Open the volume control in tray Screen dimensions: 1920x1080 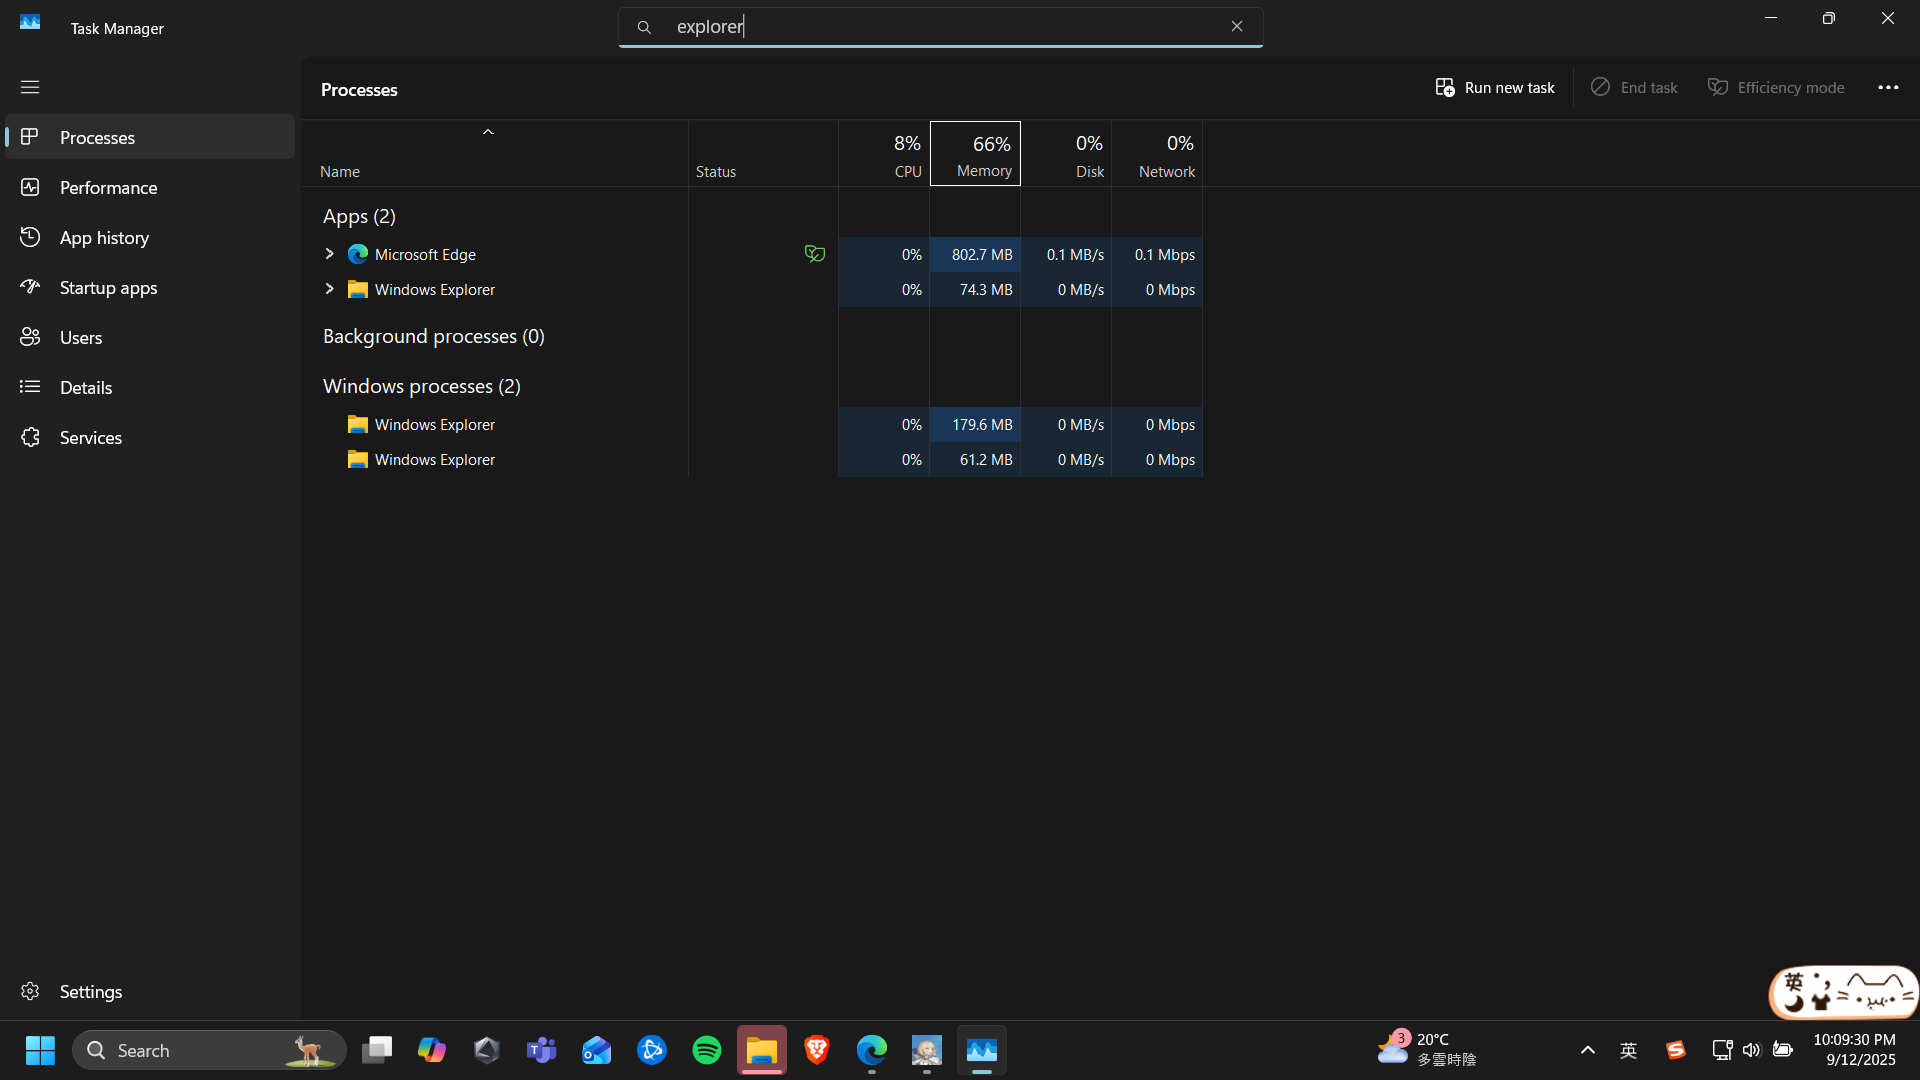[1751, 1050]
